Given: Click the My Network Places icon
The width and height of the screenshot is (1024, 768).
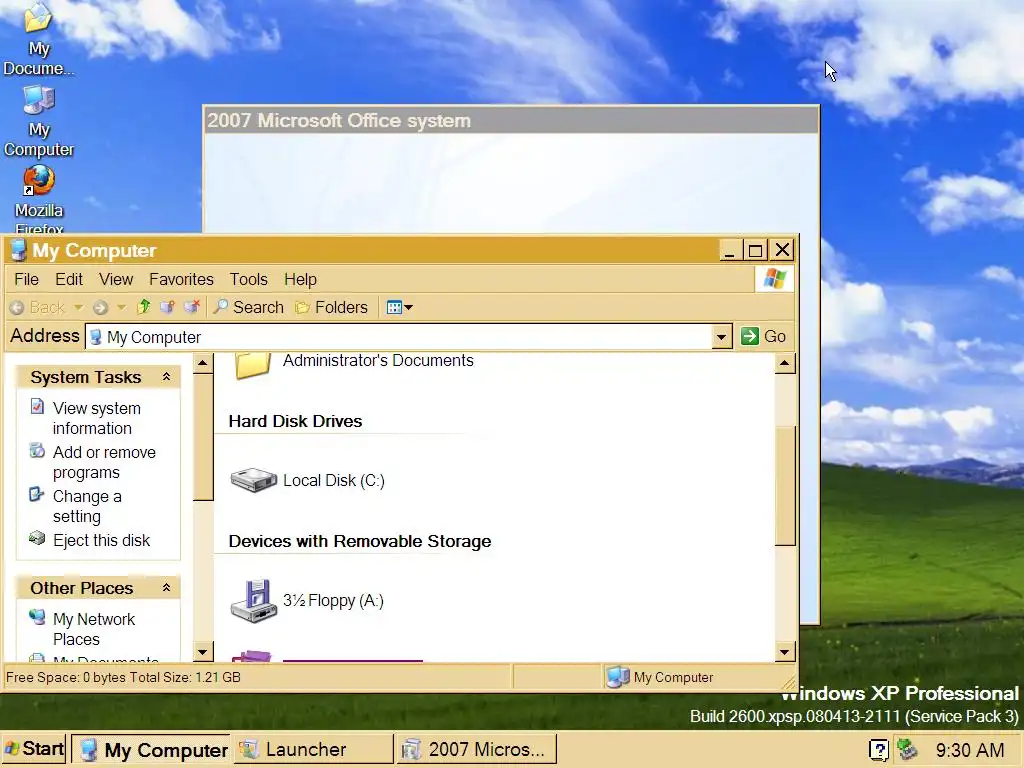Looking at the screenshot, I should 37,617.
